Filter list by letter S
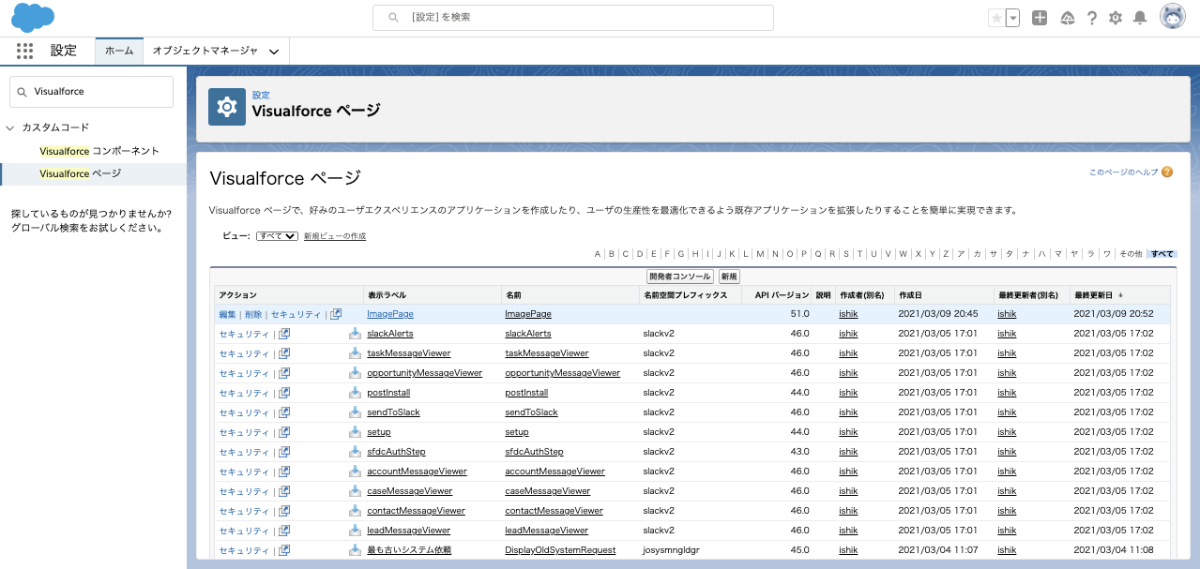 coord(846,254)
